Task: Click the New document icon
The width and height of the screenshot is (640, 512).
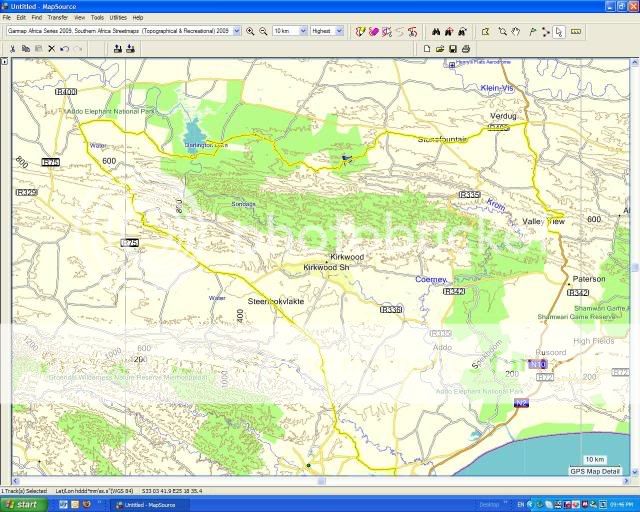Action: 427,49
